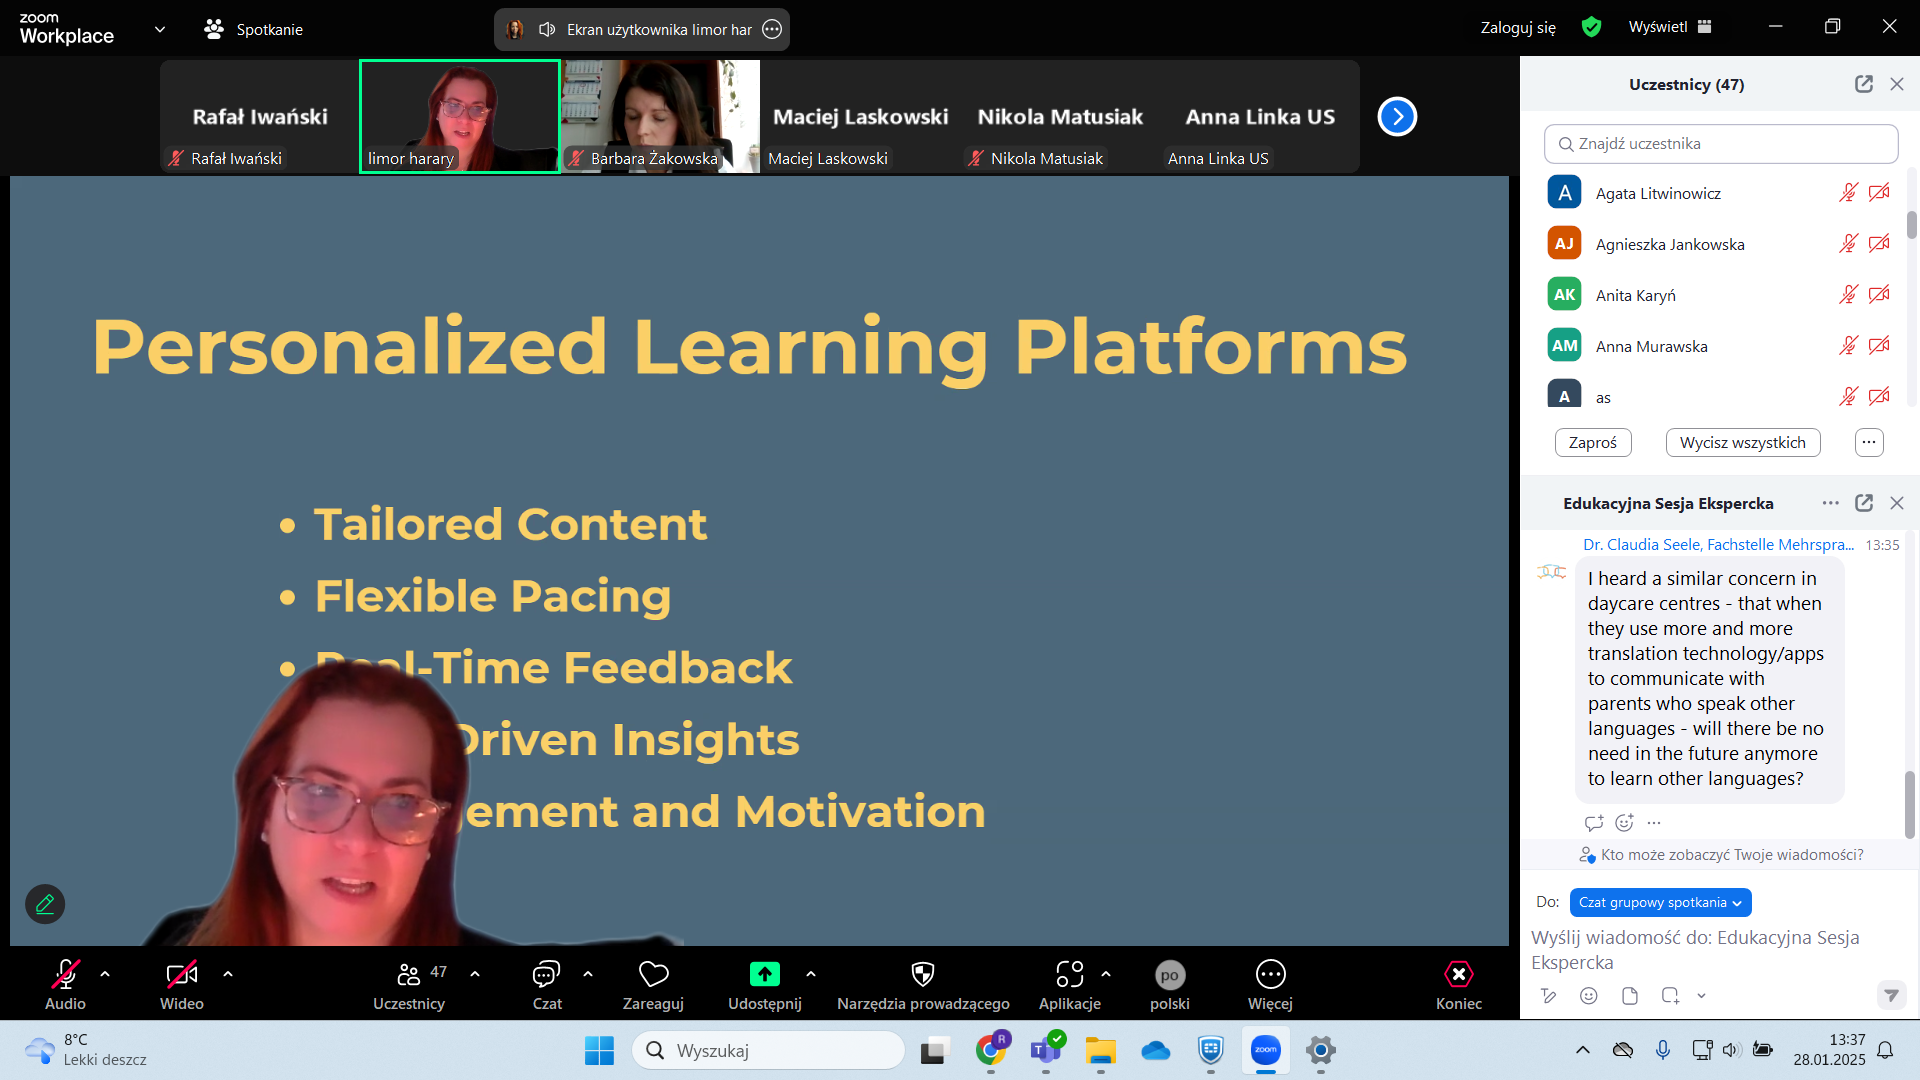Click the Zaproś button
The image size is (1920, 1080).
(1592, 442)
